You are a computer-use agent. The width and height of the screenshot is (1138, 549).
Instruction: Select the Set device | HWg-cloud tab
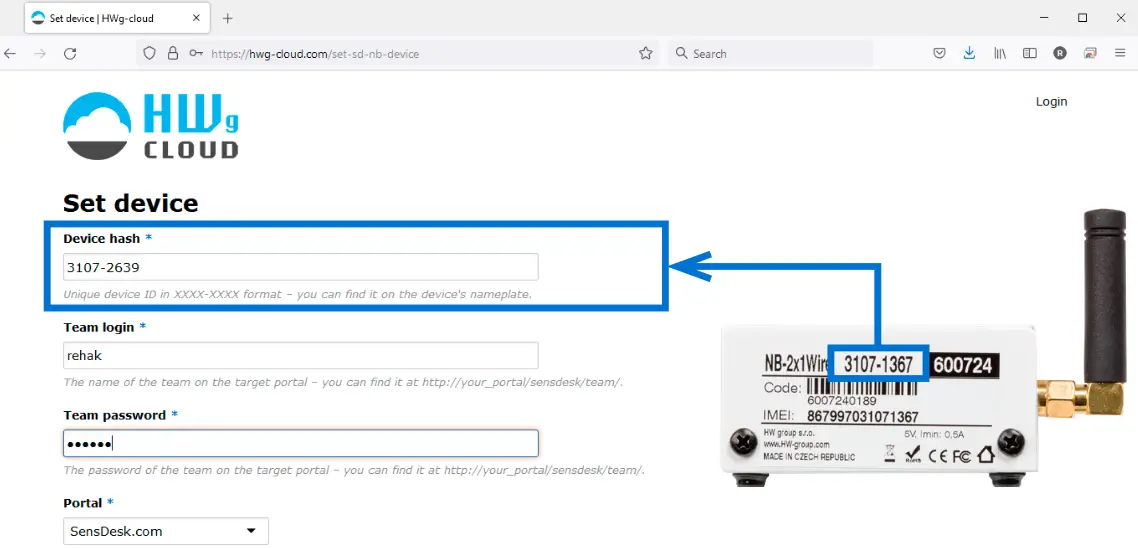coord(117,18)
